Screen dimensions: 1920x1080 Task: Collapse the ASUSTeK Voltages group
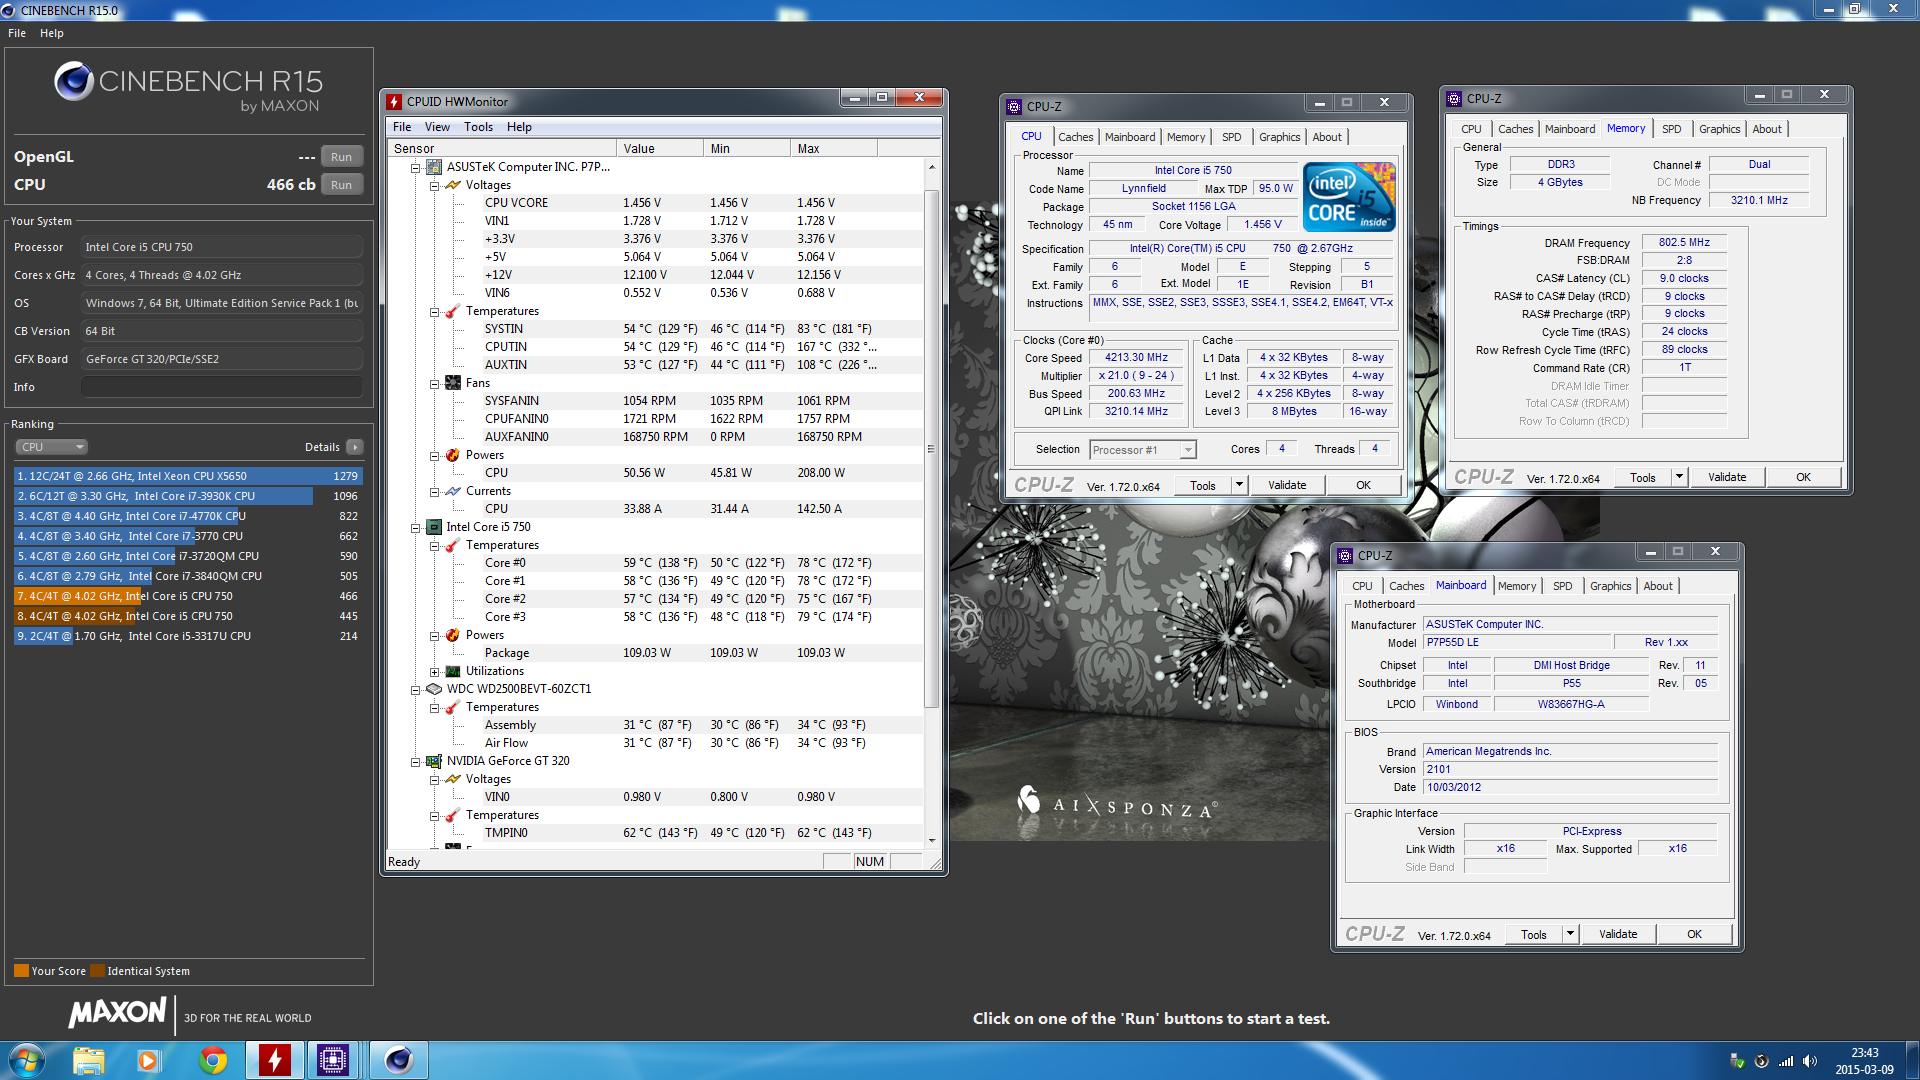pos(434,186)
